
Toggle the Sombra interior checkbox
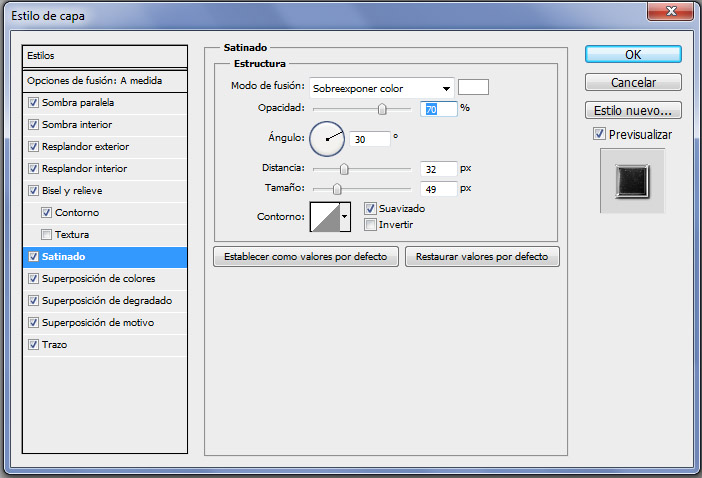[33, 124]
